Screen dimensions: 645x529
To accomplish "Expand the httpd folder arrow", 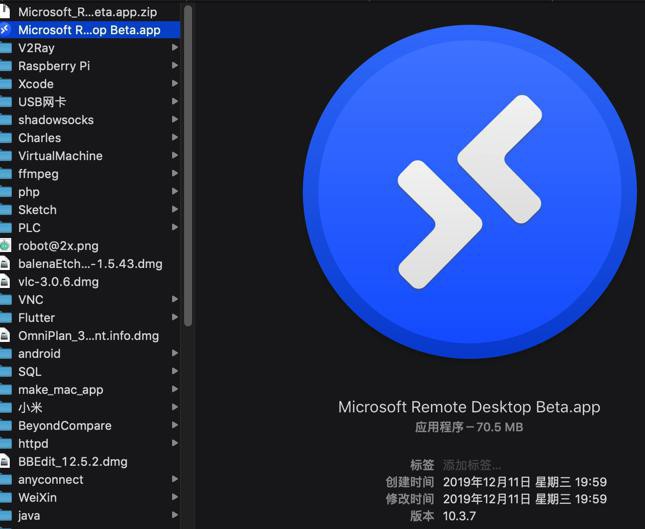I will [174, 443].
